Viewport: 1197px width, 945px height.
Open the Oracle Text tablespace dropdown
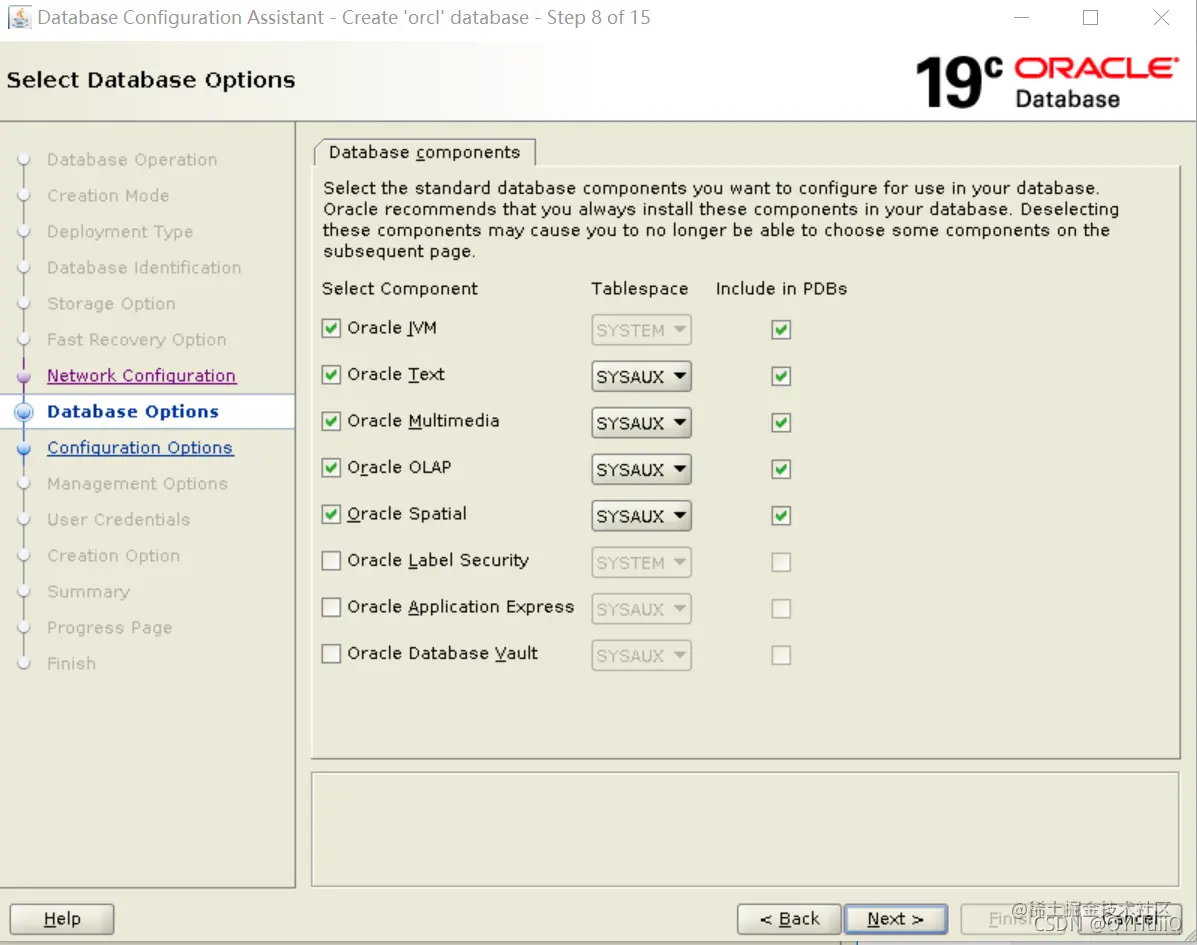641,376
